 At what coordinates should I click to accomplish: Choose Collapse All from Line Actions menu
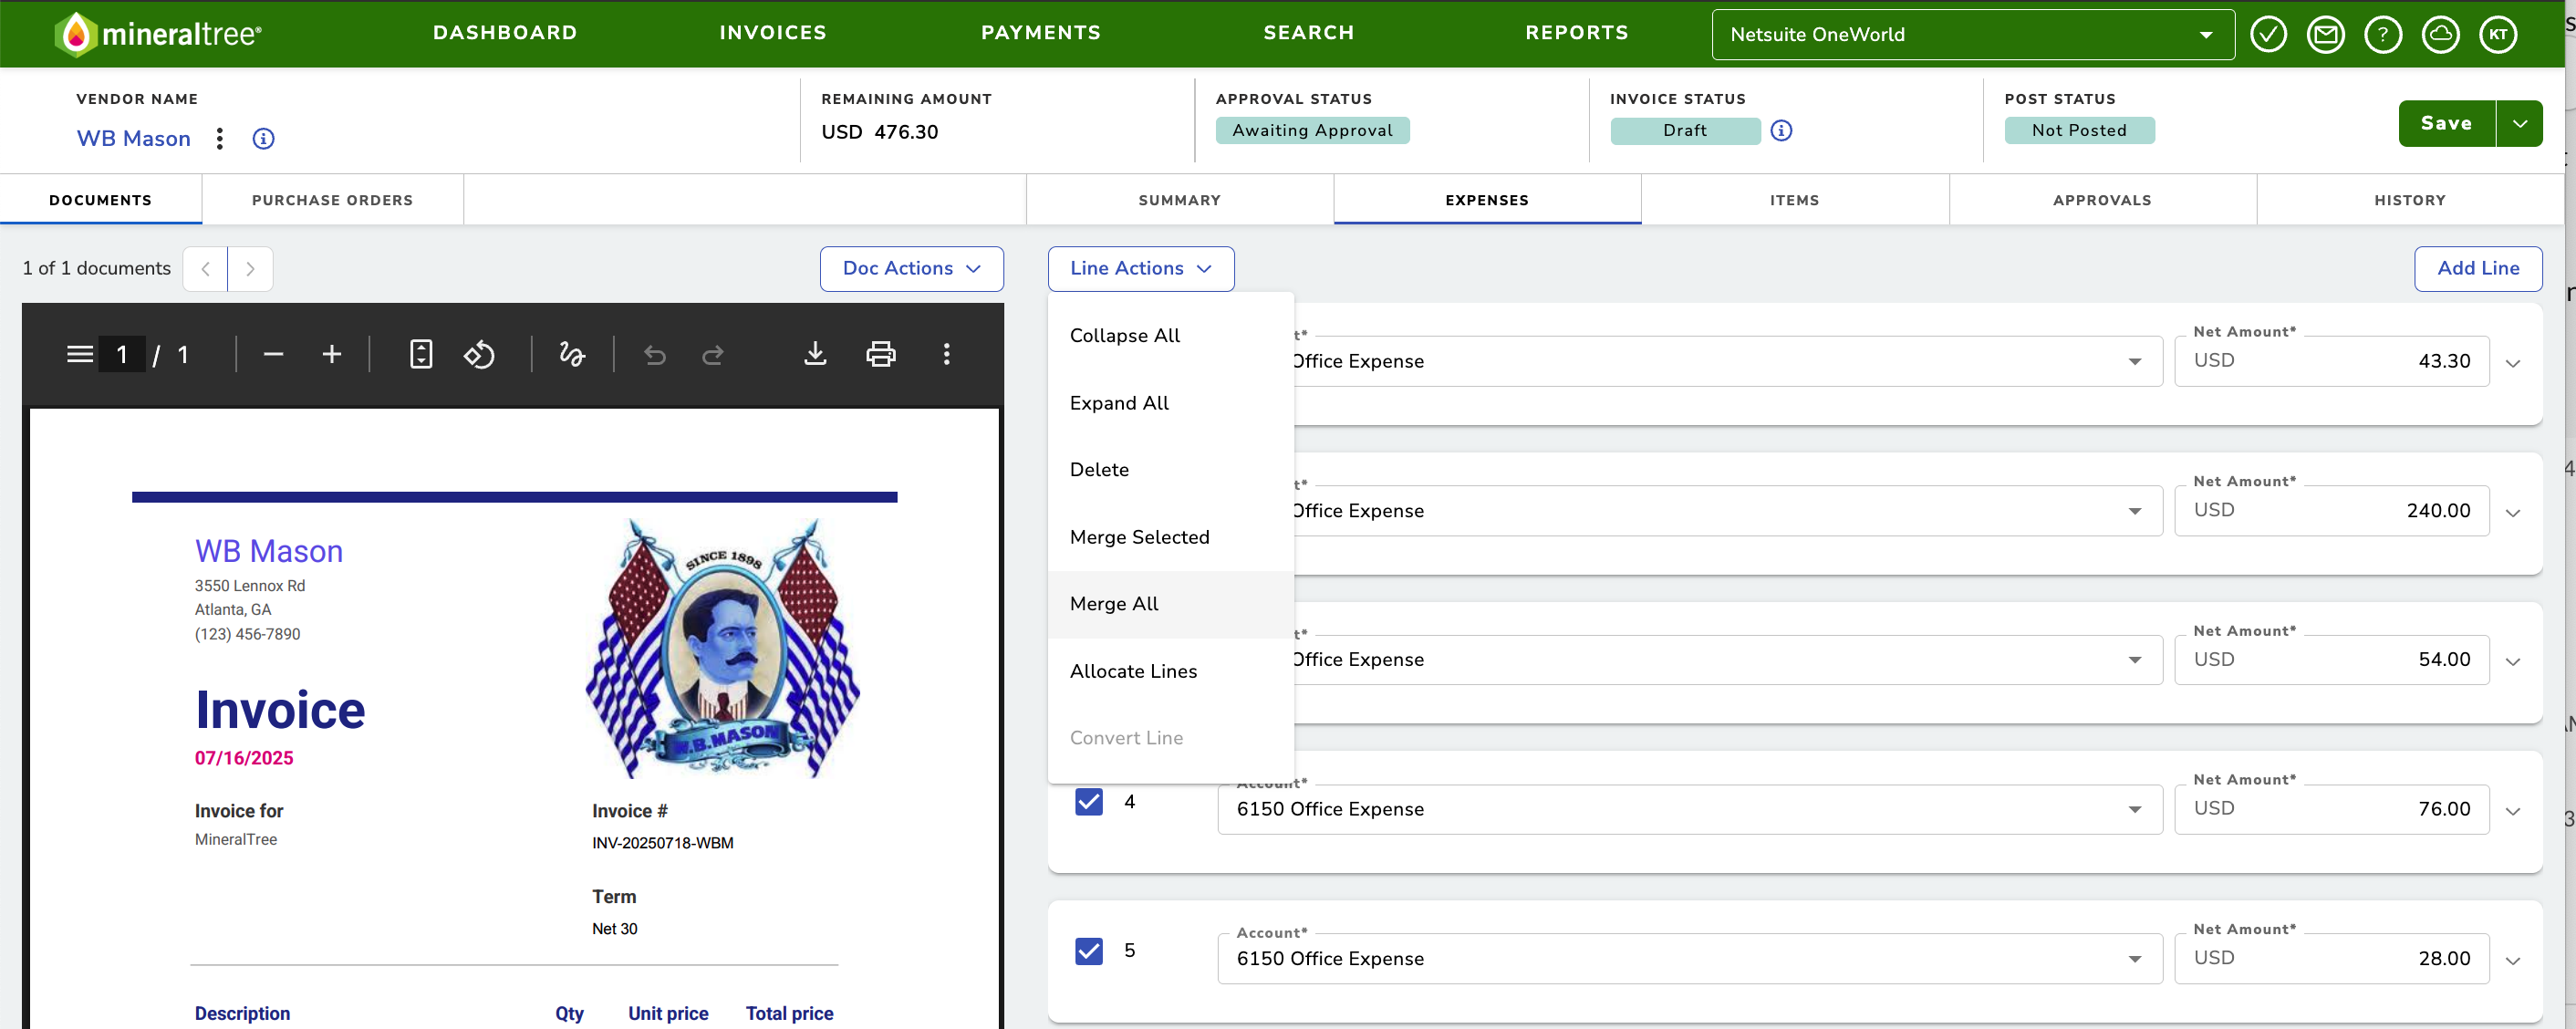[x=1170, y=336]
